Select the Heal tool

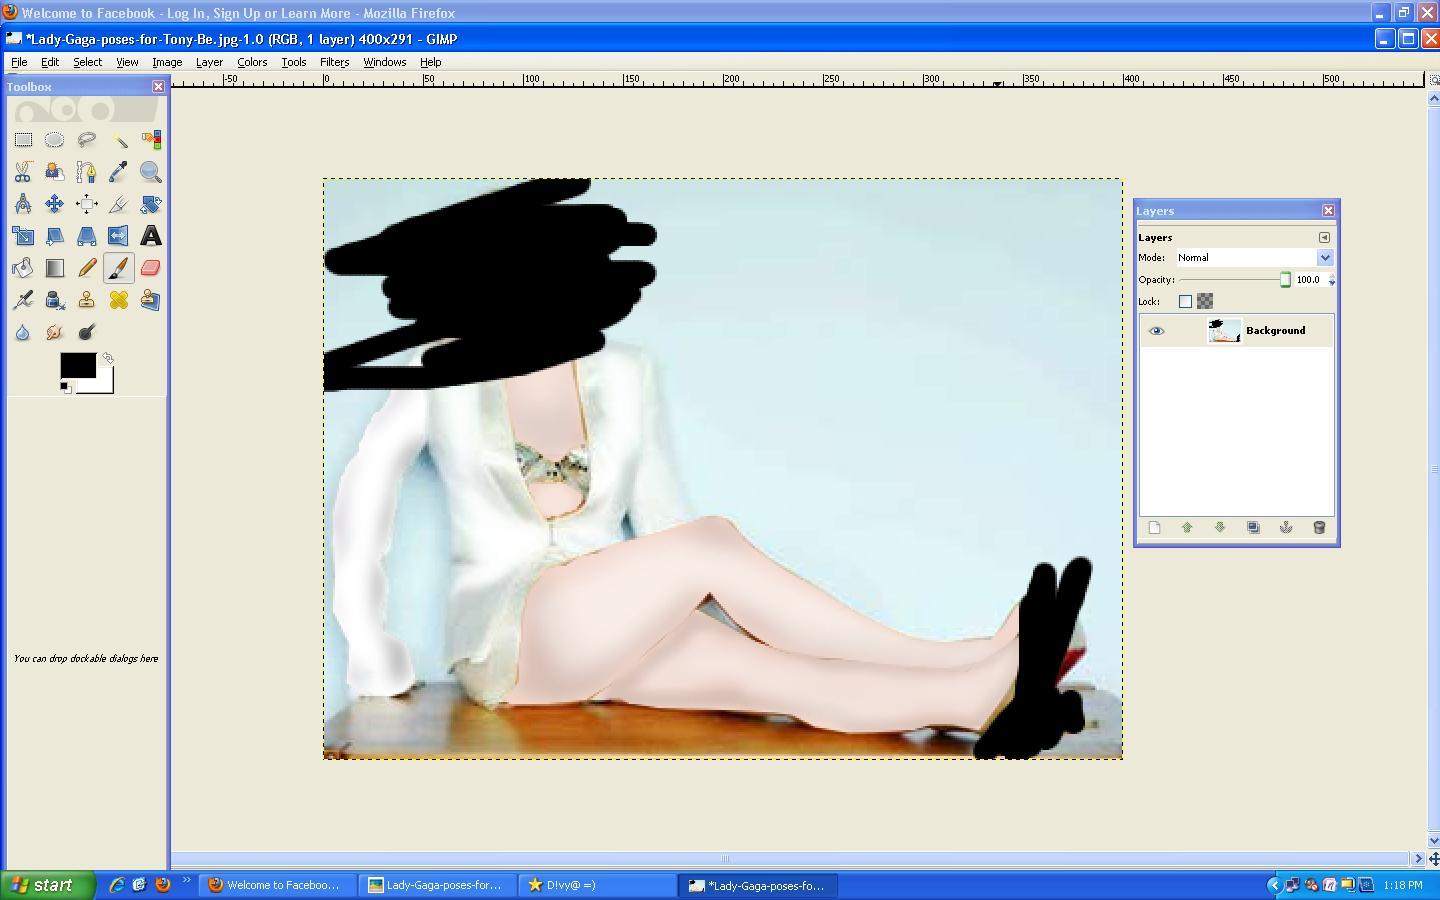coord(119,300)
